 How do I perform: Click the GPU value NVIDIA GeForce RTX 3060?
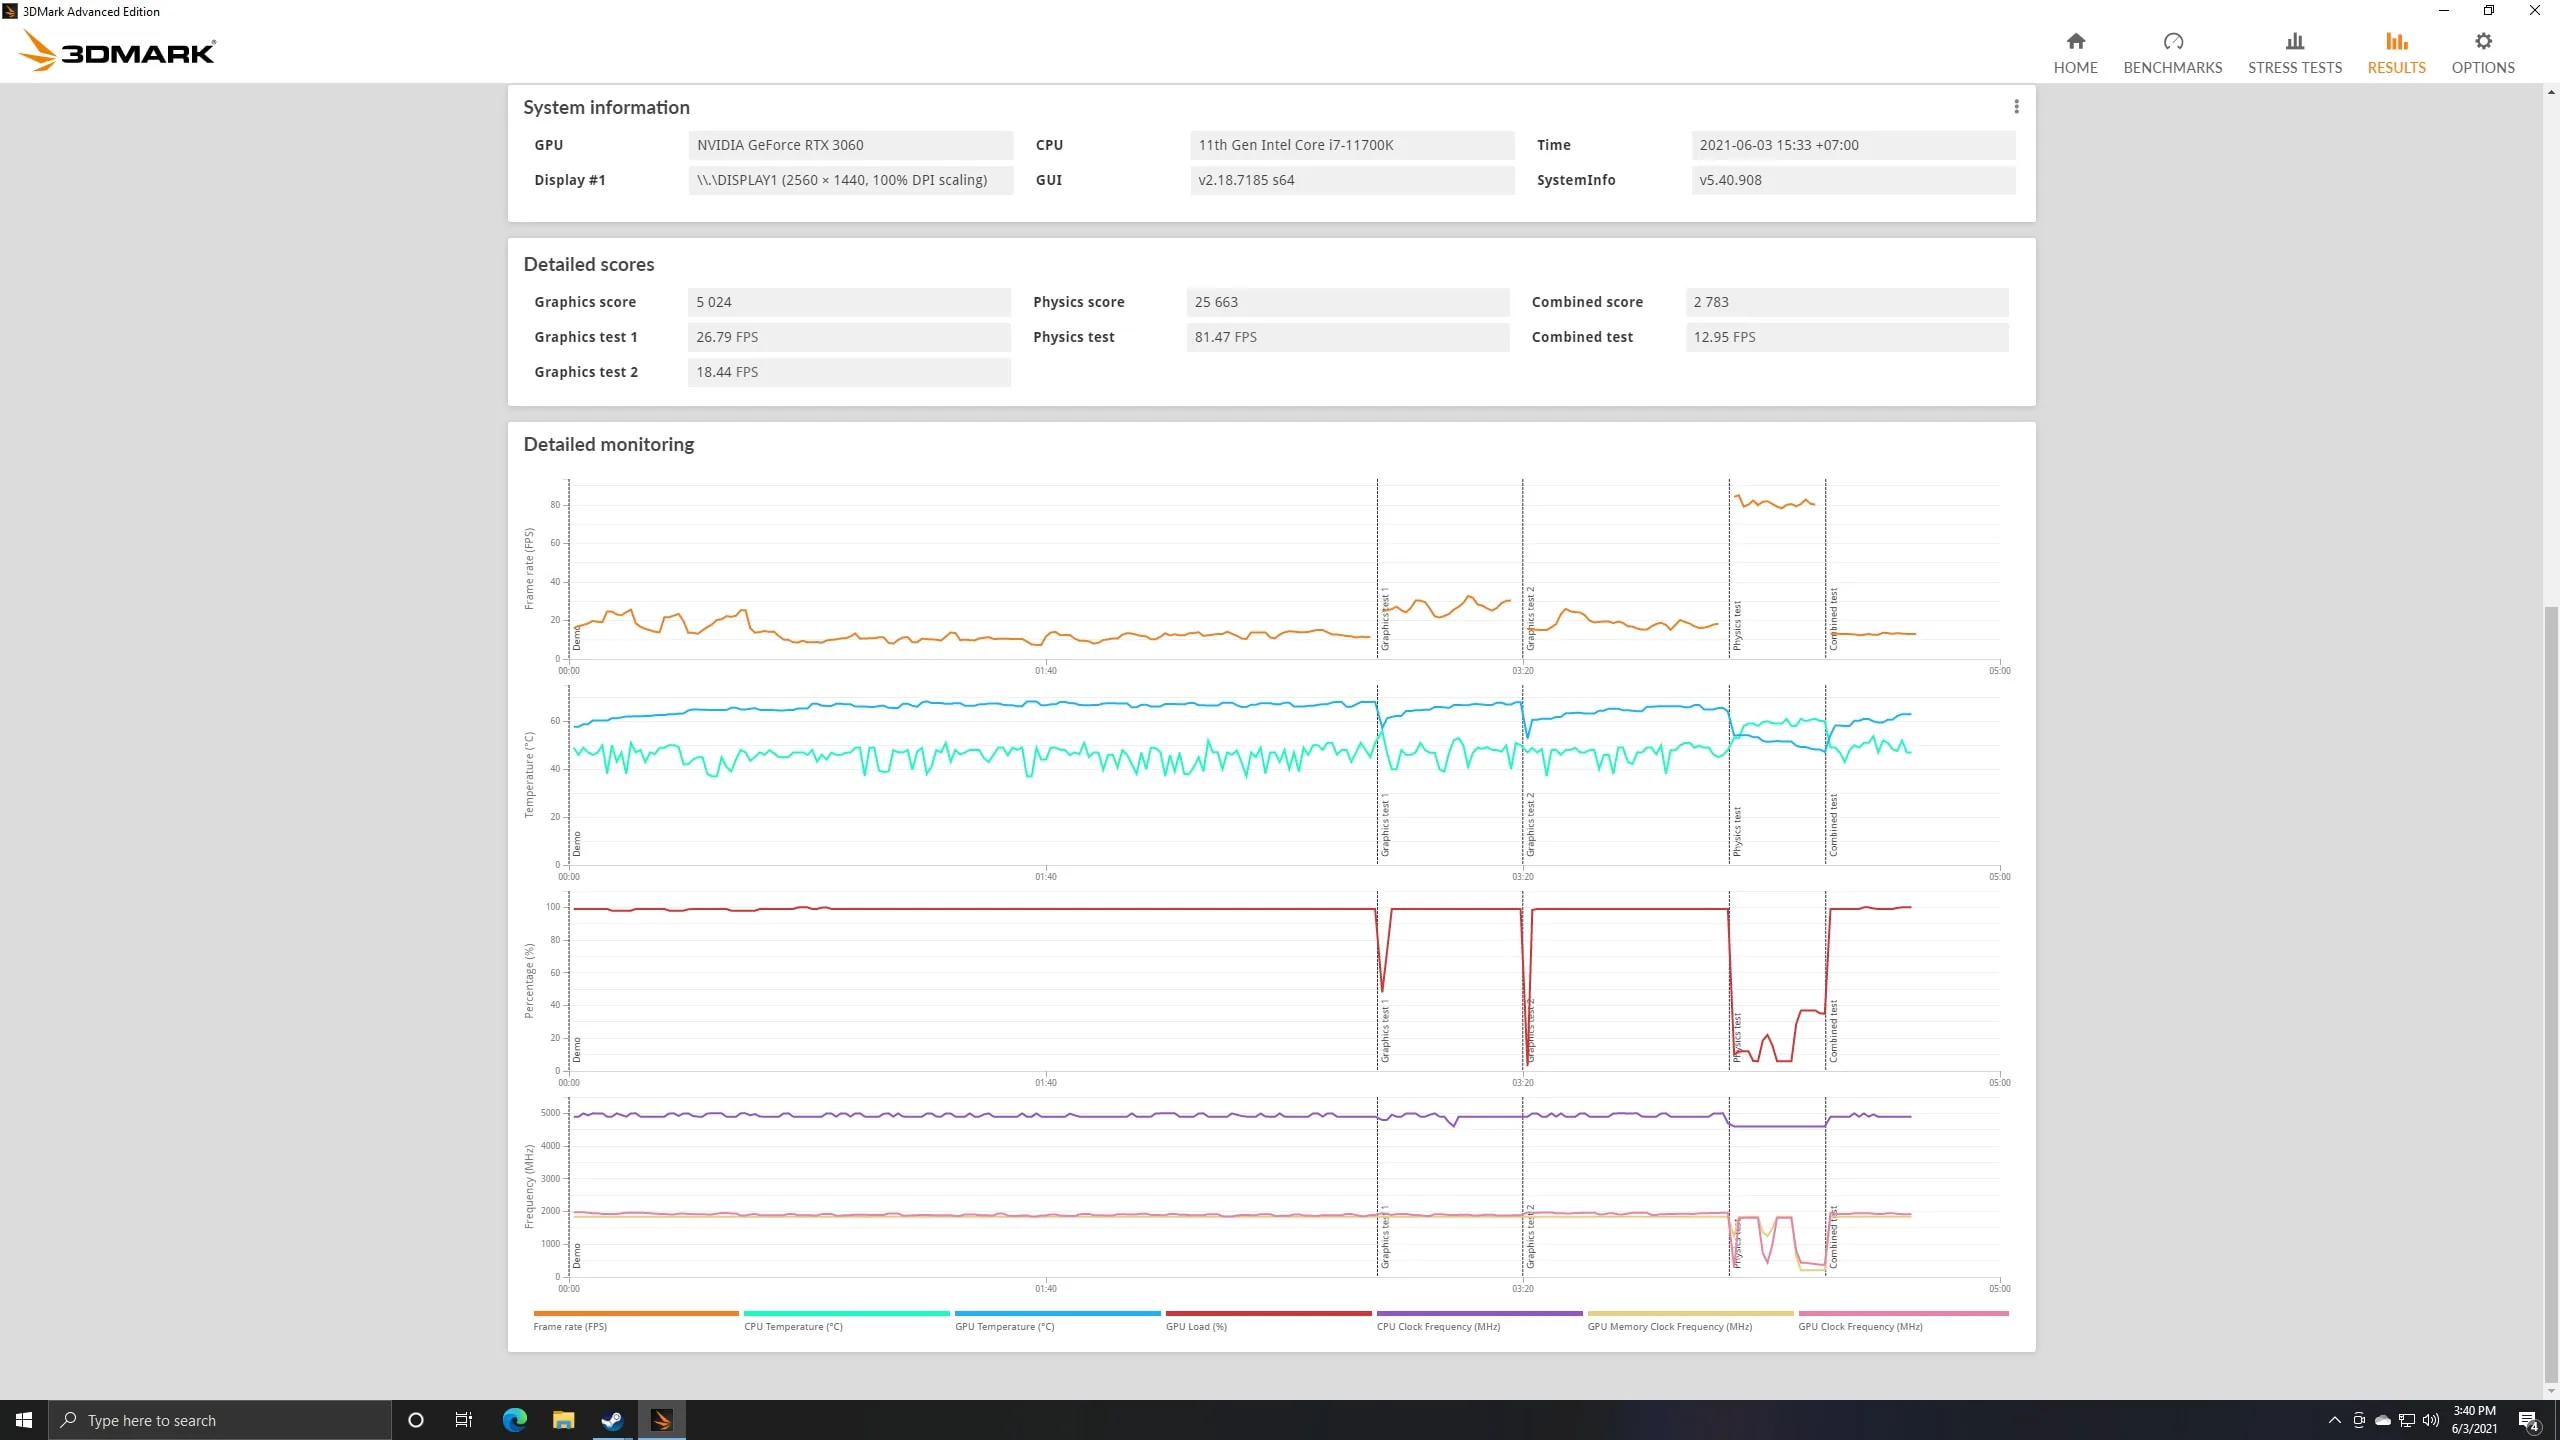pyautogui.click(x=850, y=145)
